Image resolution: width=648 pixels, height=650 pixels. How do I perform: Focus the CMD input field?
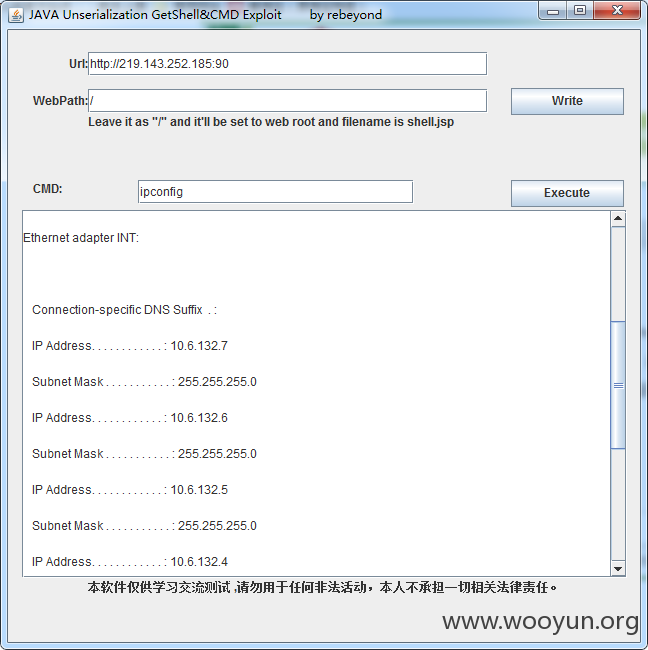pyautogui.click(x=275, y=192)
